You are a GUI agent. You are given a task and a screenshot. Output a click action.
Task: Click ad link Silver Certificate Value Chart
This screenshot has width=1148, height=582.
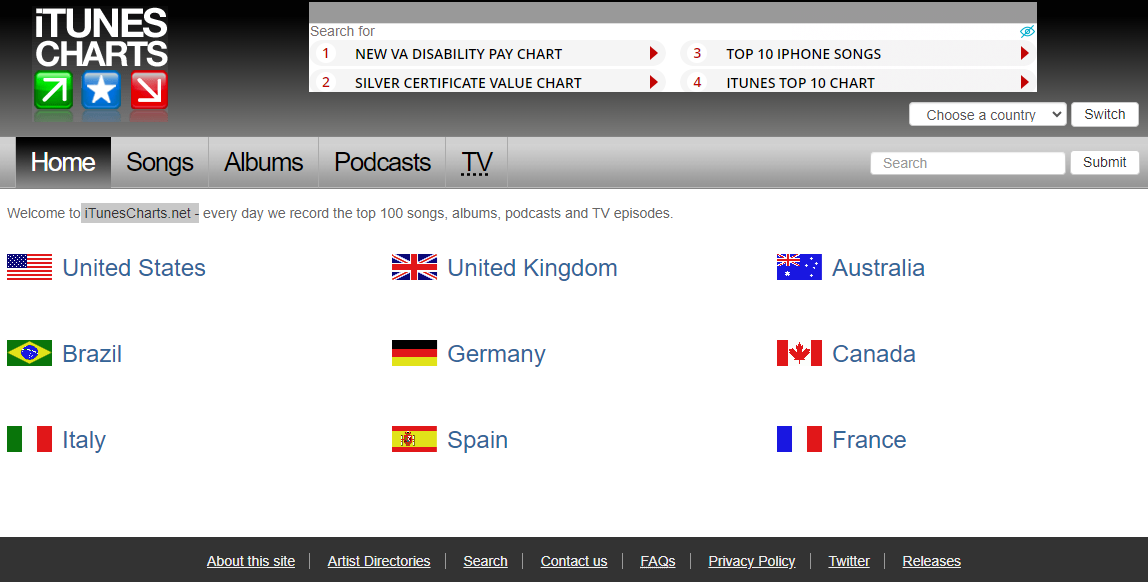pos(469,83)
